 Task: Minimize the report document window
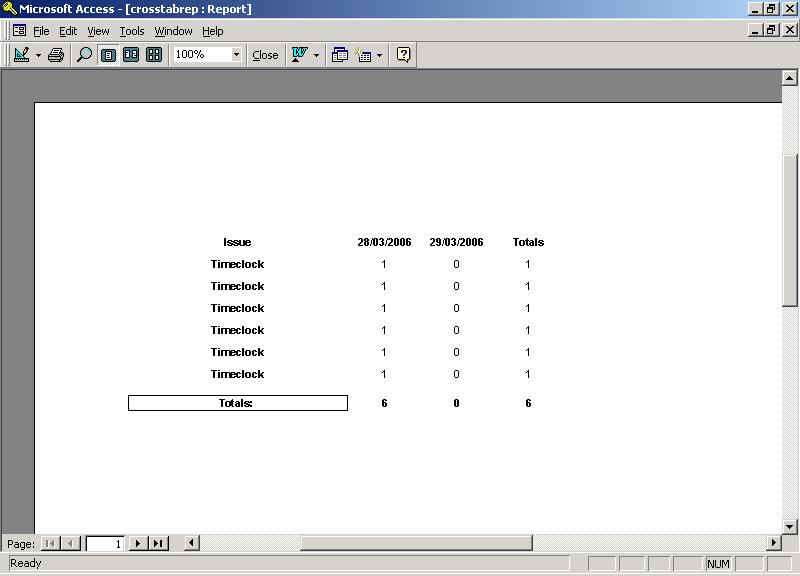pos(756,30)
